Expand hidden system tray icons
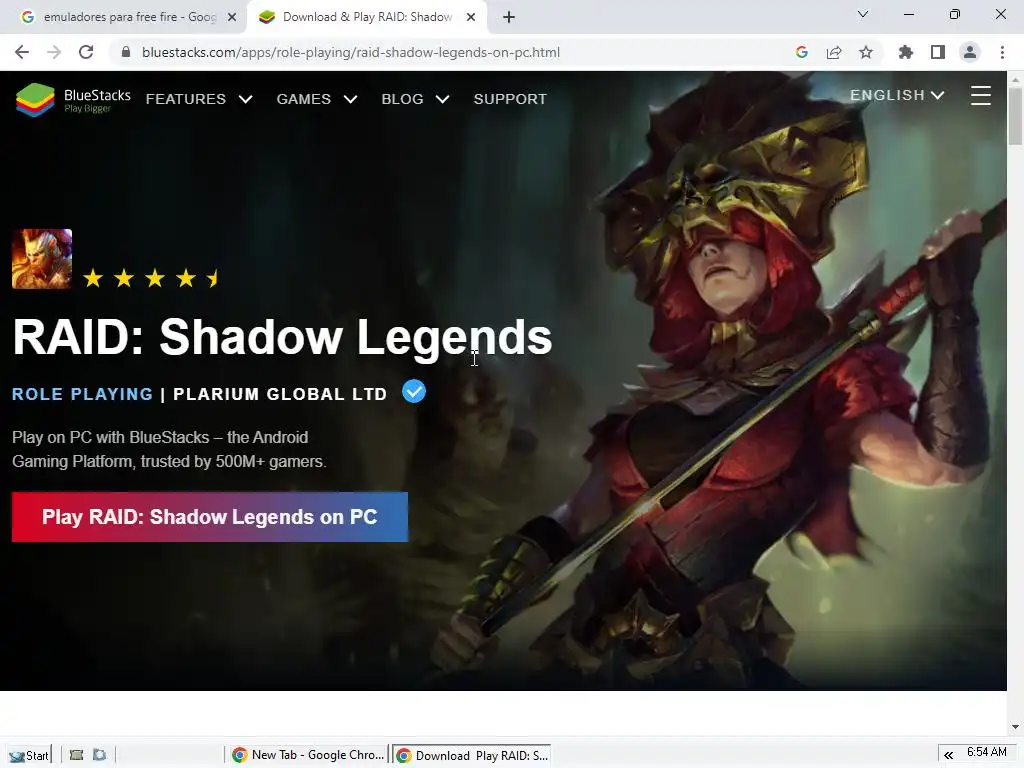Image resolution: width=1024 pixels, height=768 pixels. pyautogui.click(x=948, y=755)
